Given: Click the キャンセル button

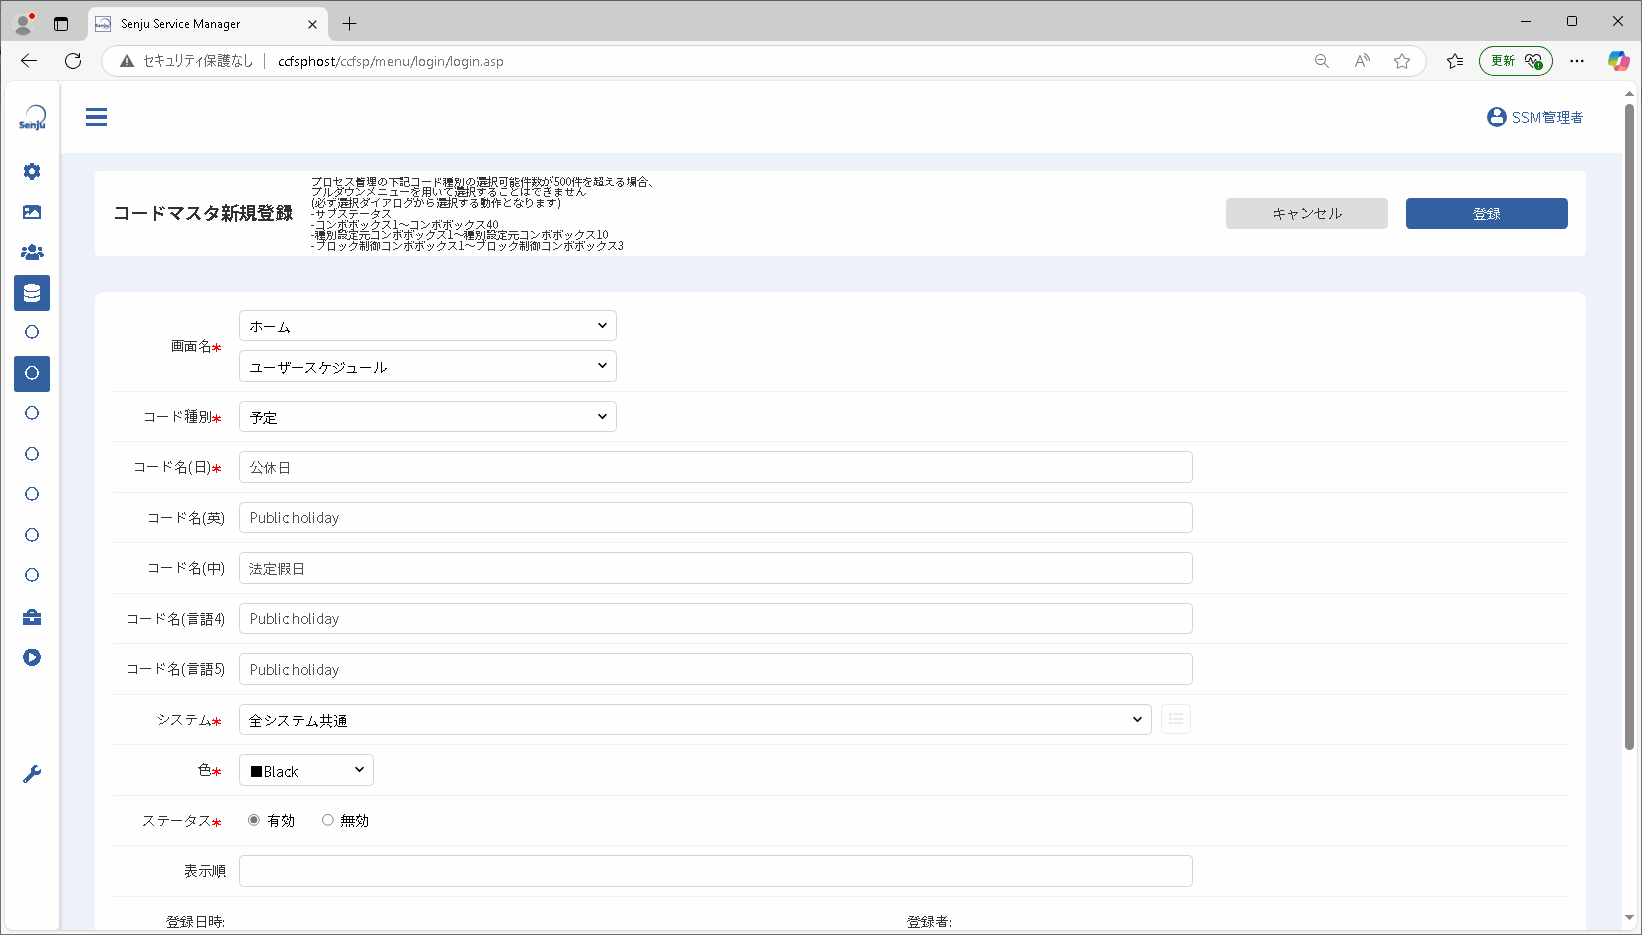Looking at the screenshot, I should (1307, 213).
